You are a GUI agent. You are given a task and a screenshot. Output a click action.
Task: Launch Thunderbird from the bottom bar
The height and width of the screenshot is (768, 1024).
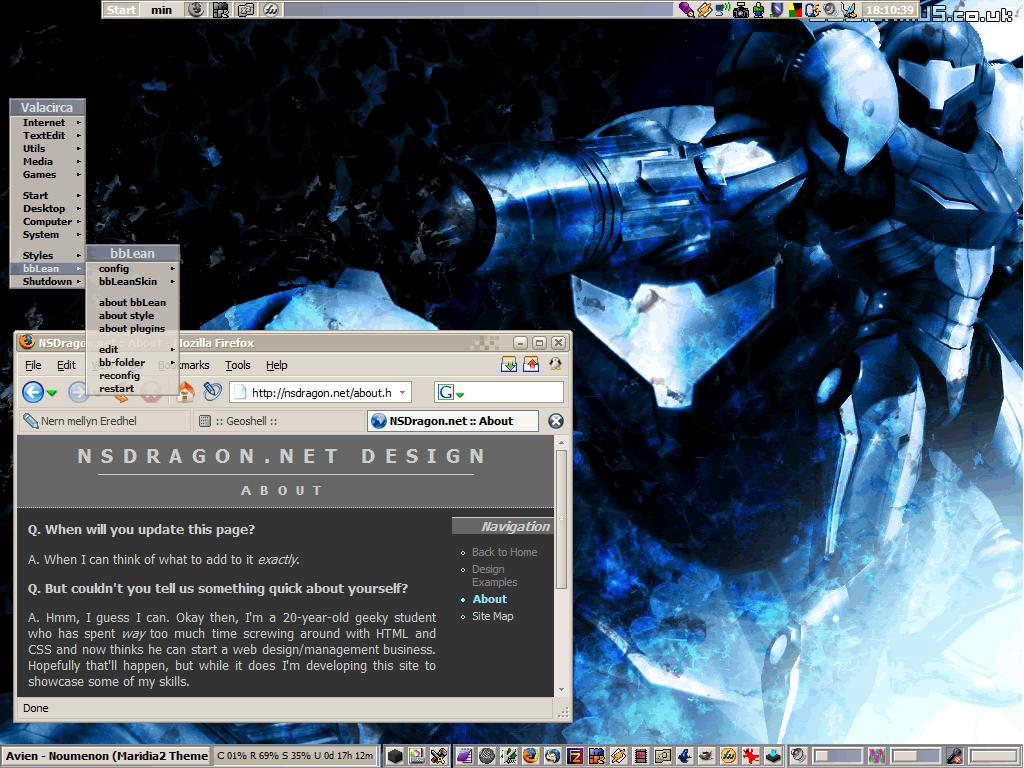click(x=552, y=756)
